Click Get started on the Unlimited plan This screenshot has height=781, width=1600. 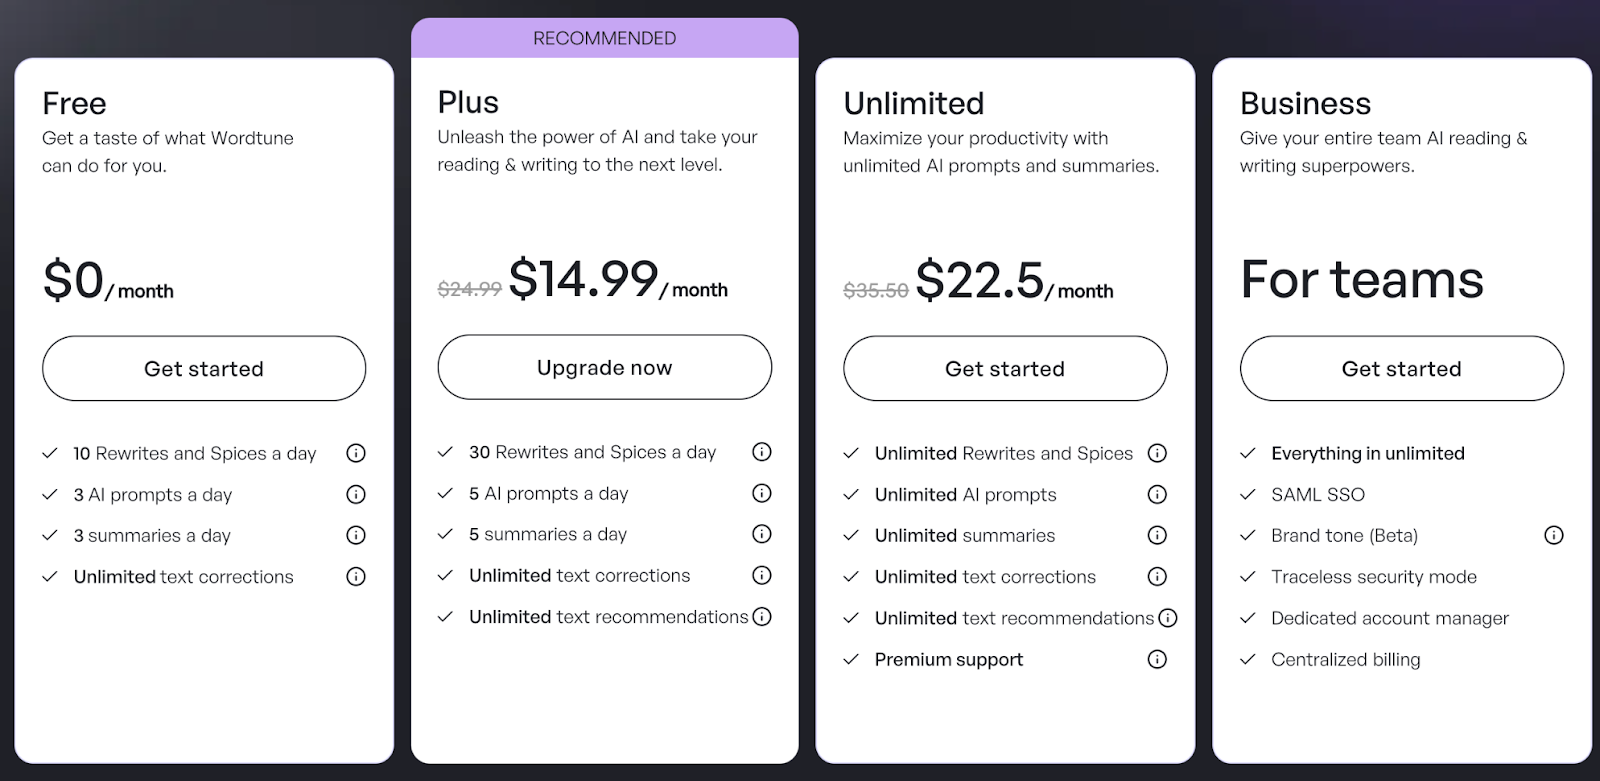pos(1005,368)
